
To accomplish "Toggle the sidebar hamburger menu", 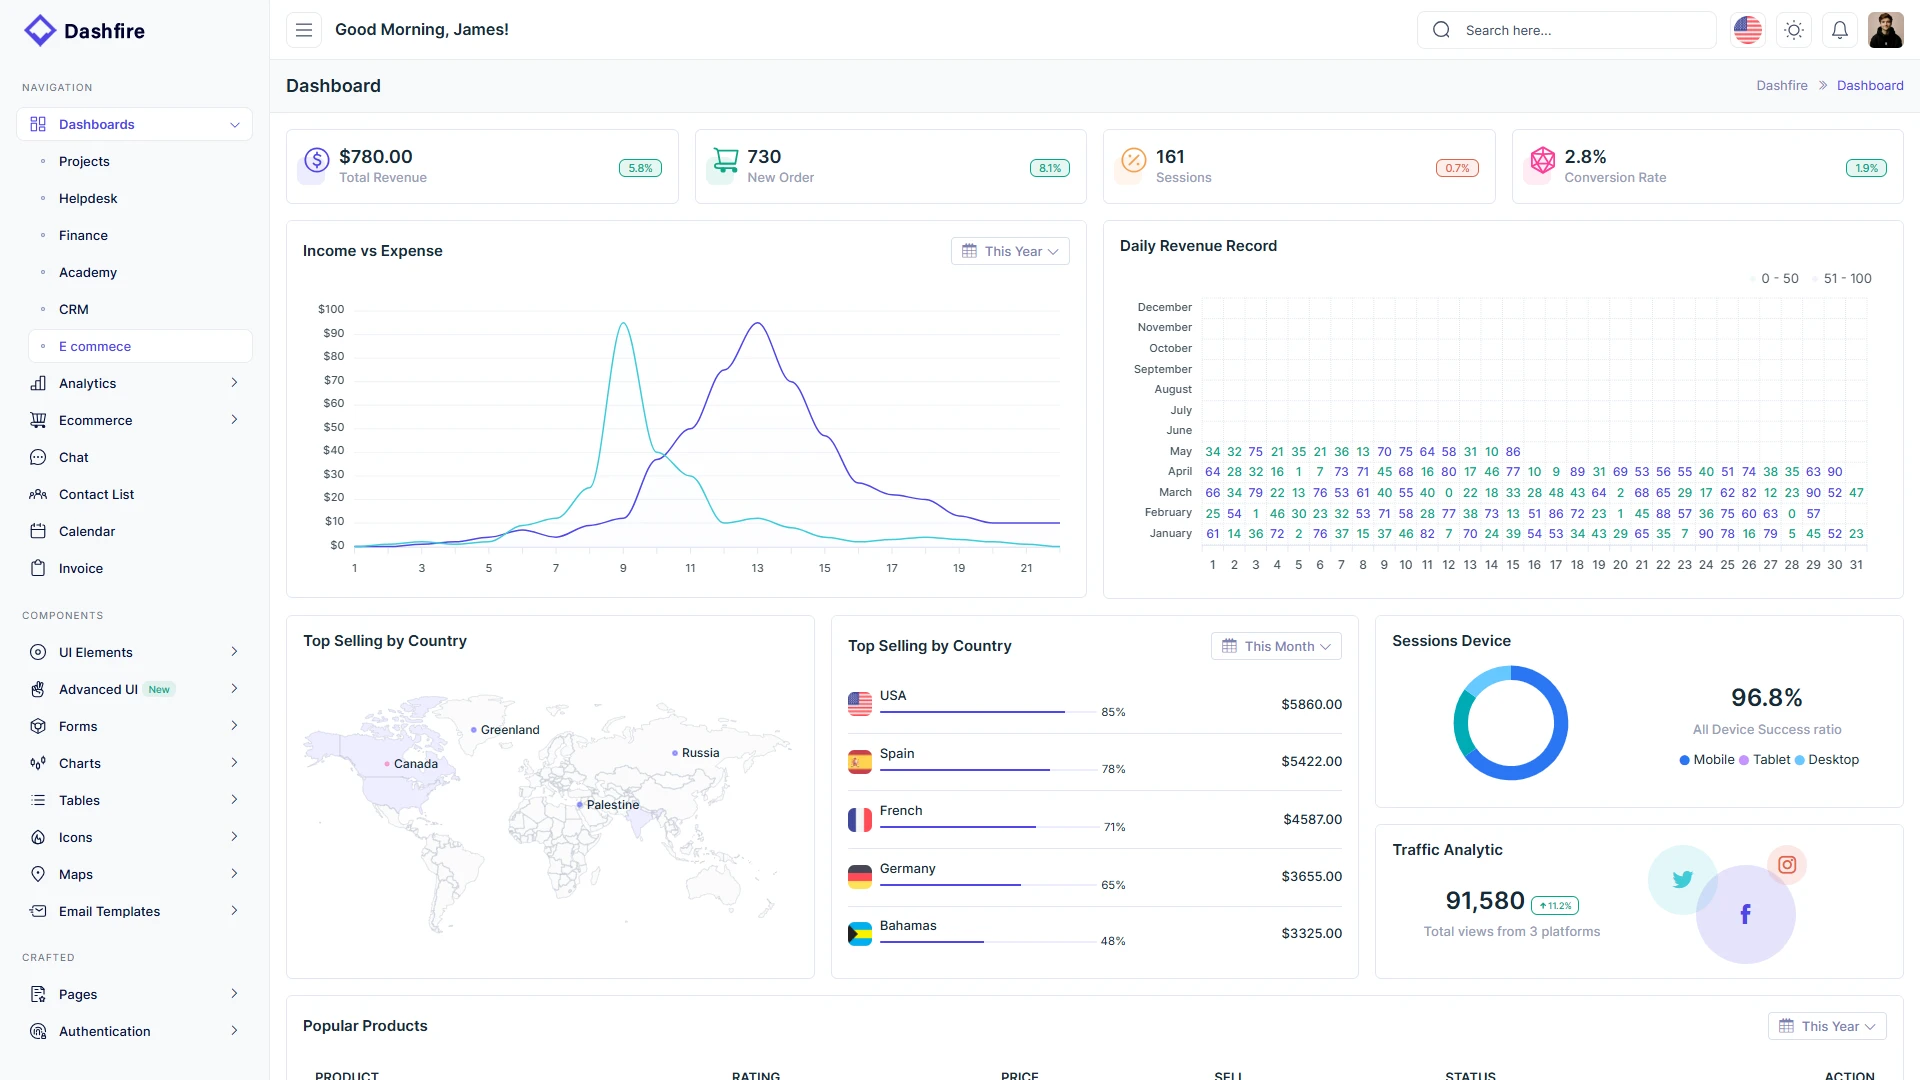I will [x=304, y=30].
